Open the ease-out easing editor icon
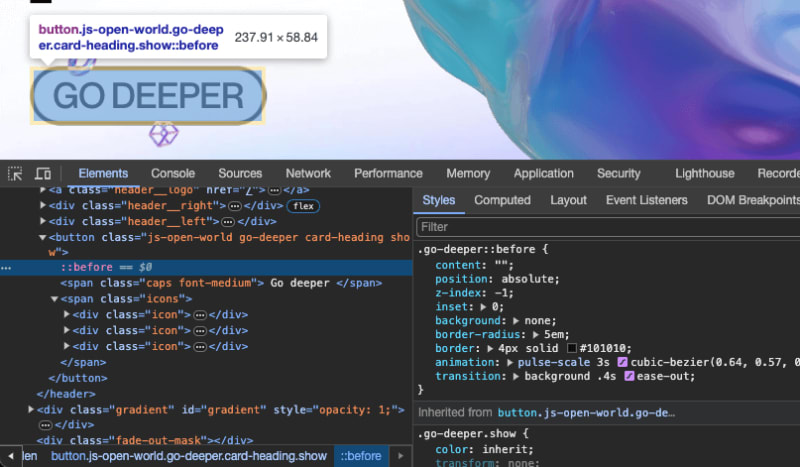The image size is (800, 467). [630, 376]
